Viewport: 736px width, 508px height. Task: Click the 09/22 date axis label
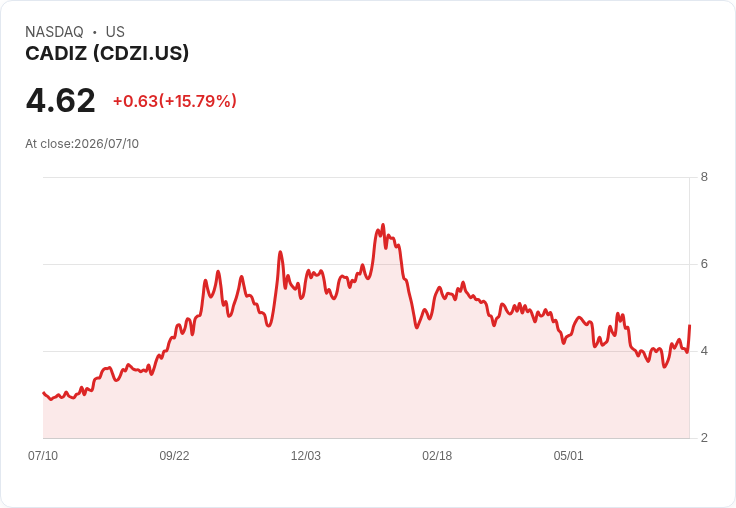[174, 456]
